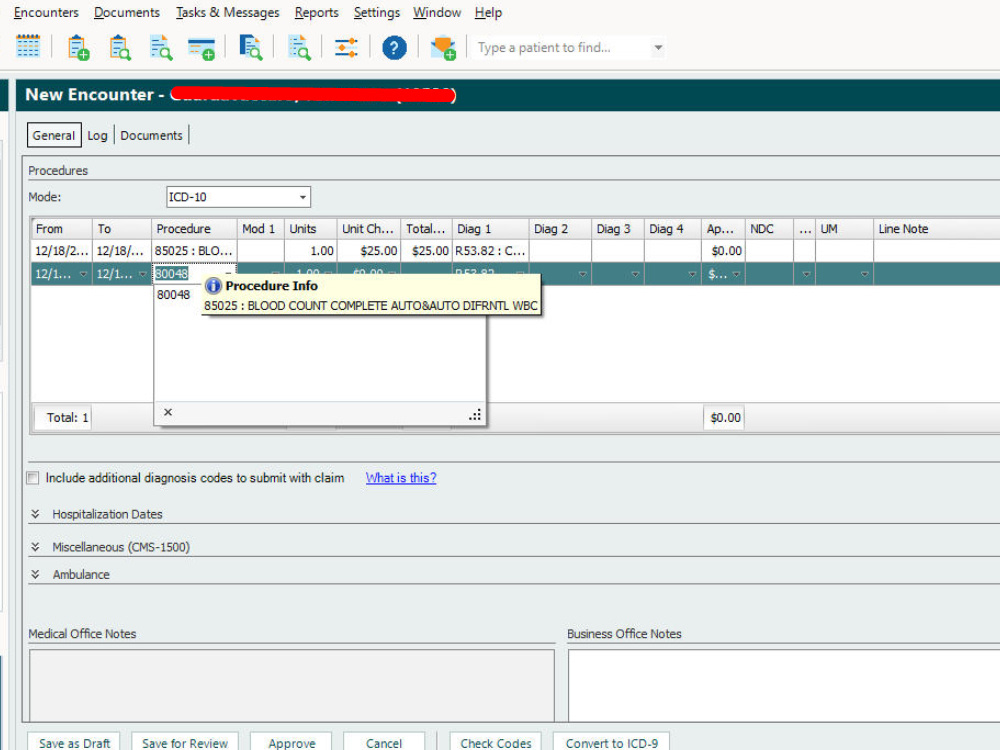Open the settings sliders toolbar icon
Viewport: 1000px width, 750px height.
[x=346, y=47]
